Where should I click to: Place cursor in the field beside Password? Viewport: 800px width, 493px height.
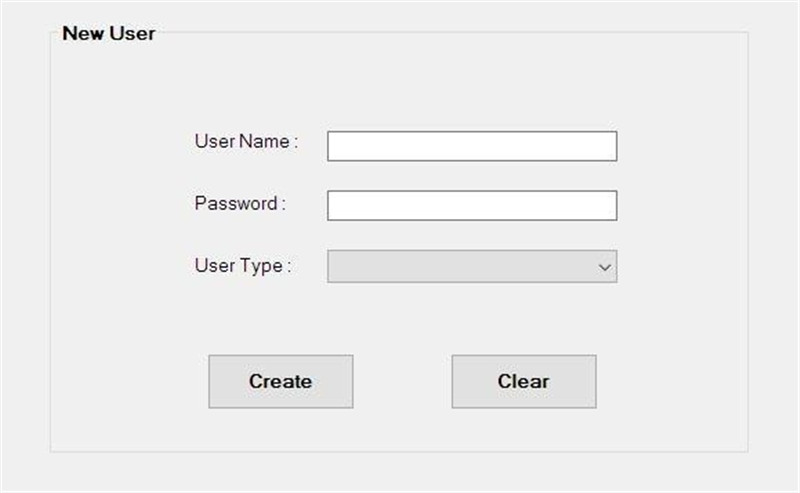pos(472,206)
